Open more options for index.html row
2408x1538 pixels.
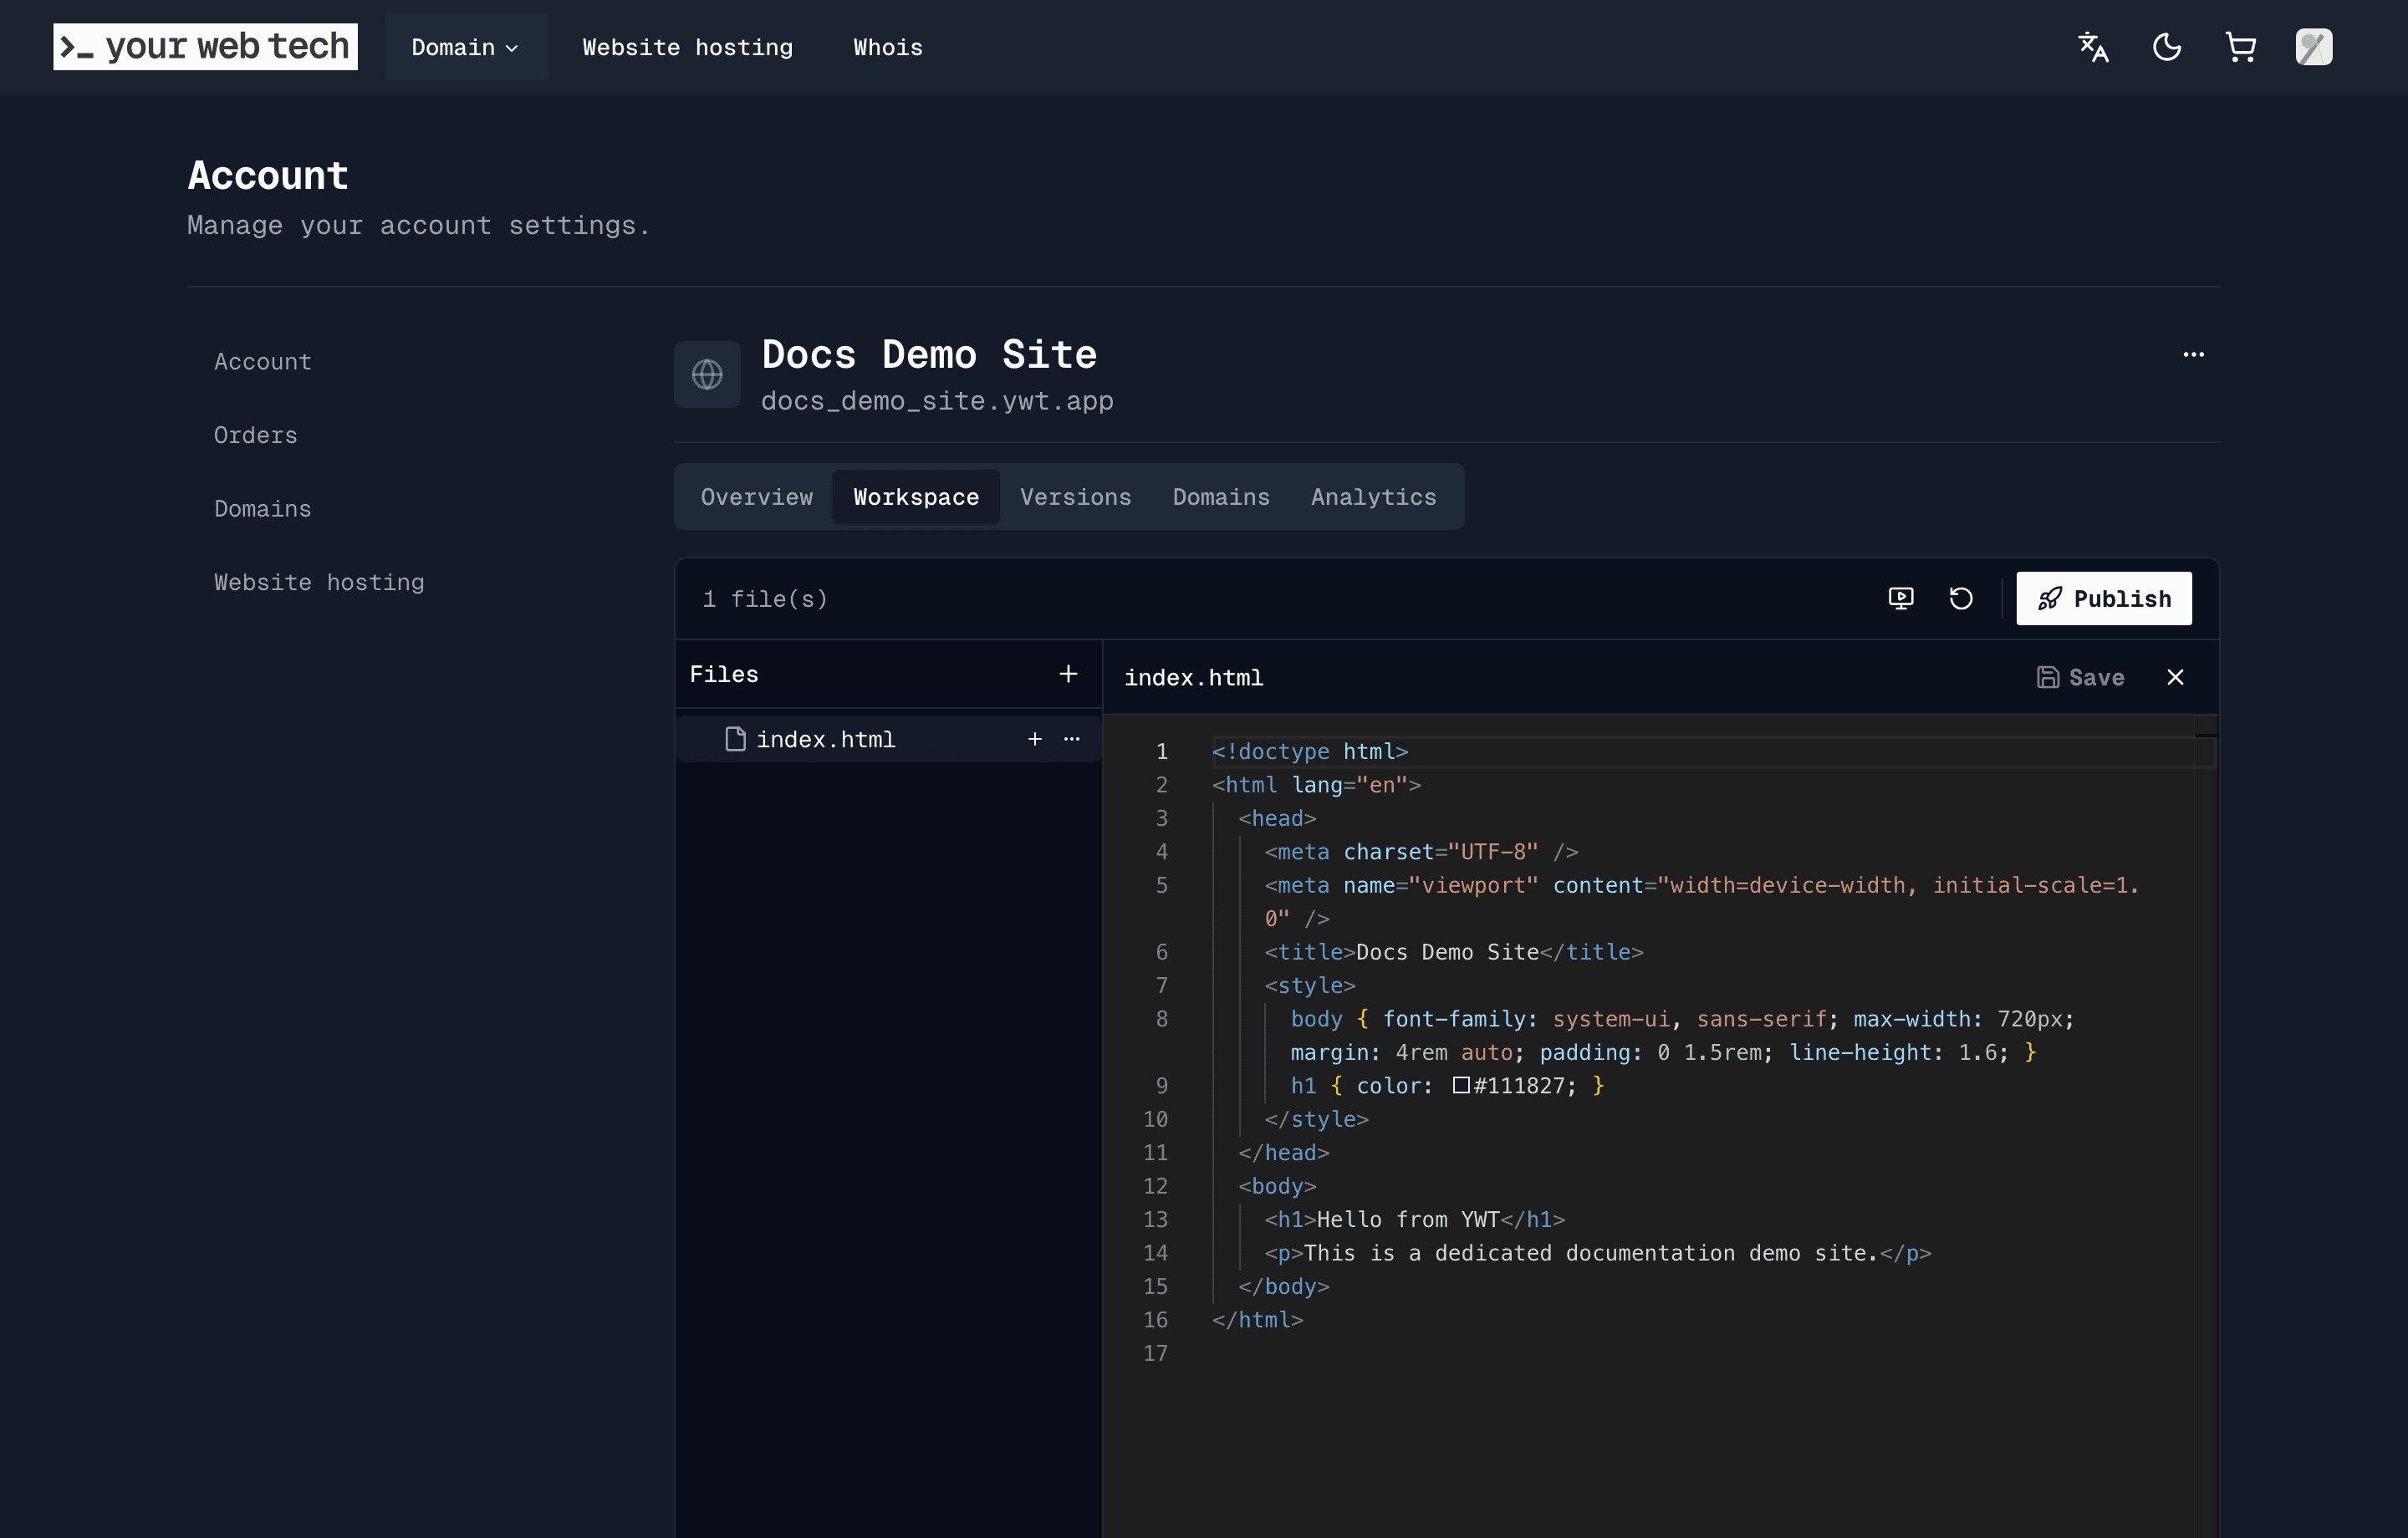tap(1072, 739)
